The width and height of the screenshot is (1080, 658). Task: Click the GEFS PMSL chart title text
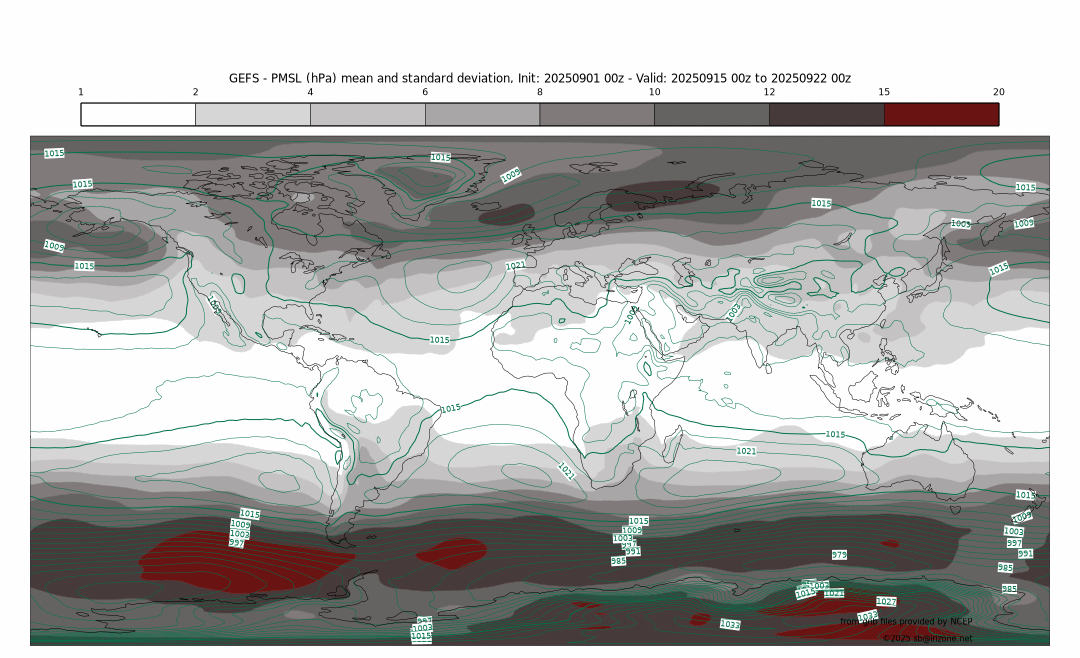pos(539,78)
